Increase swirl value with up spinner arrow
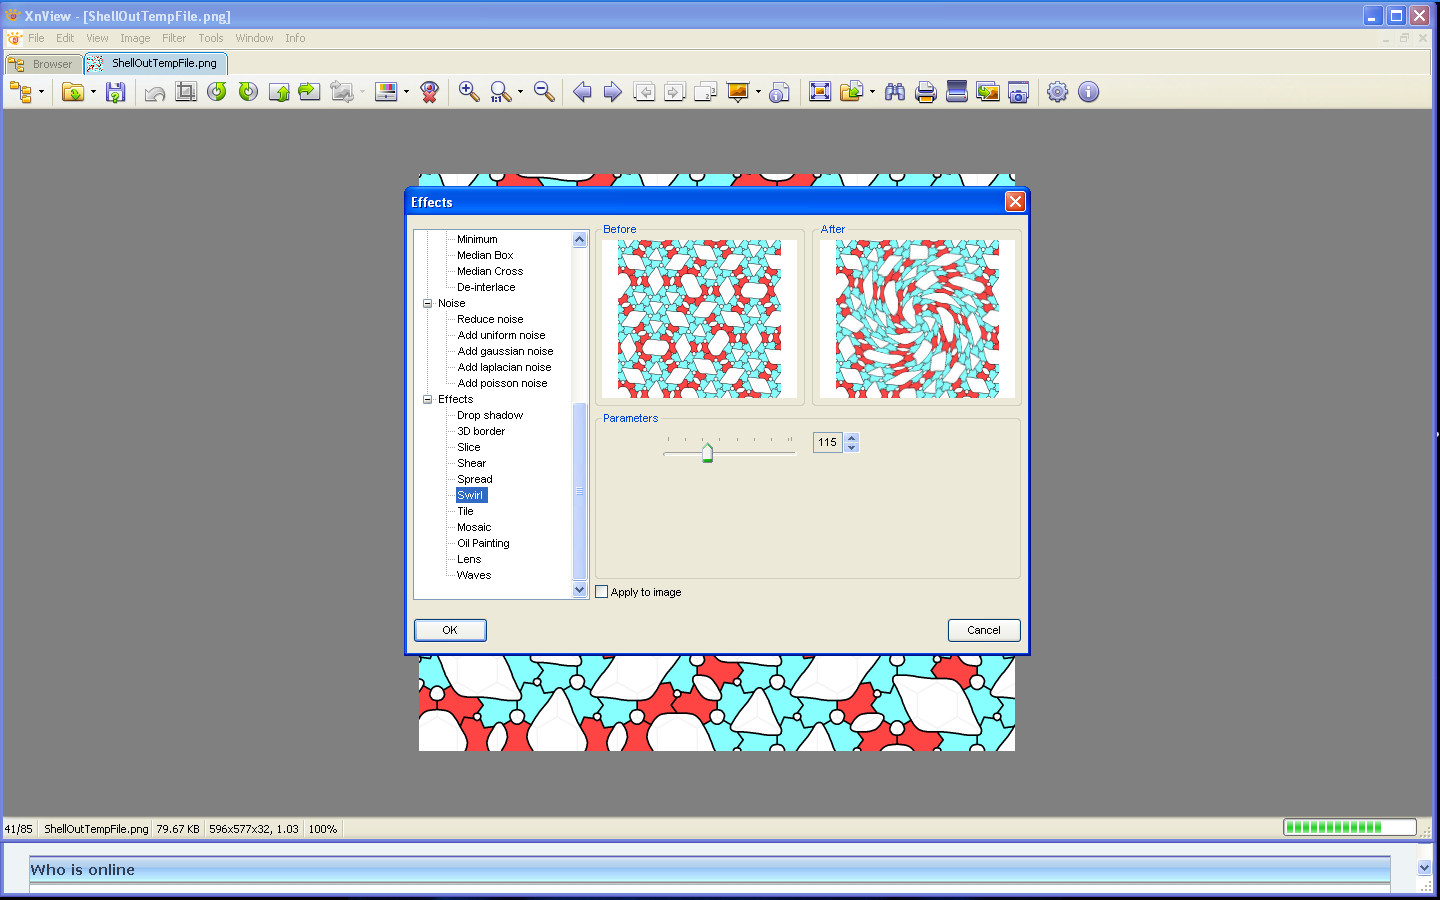Viewport: 1440px width, 900px height. click(x=852, y=437)
